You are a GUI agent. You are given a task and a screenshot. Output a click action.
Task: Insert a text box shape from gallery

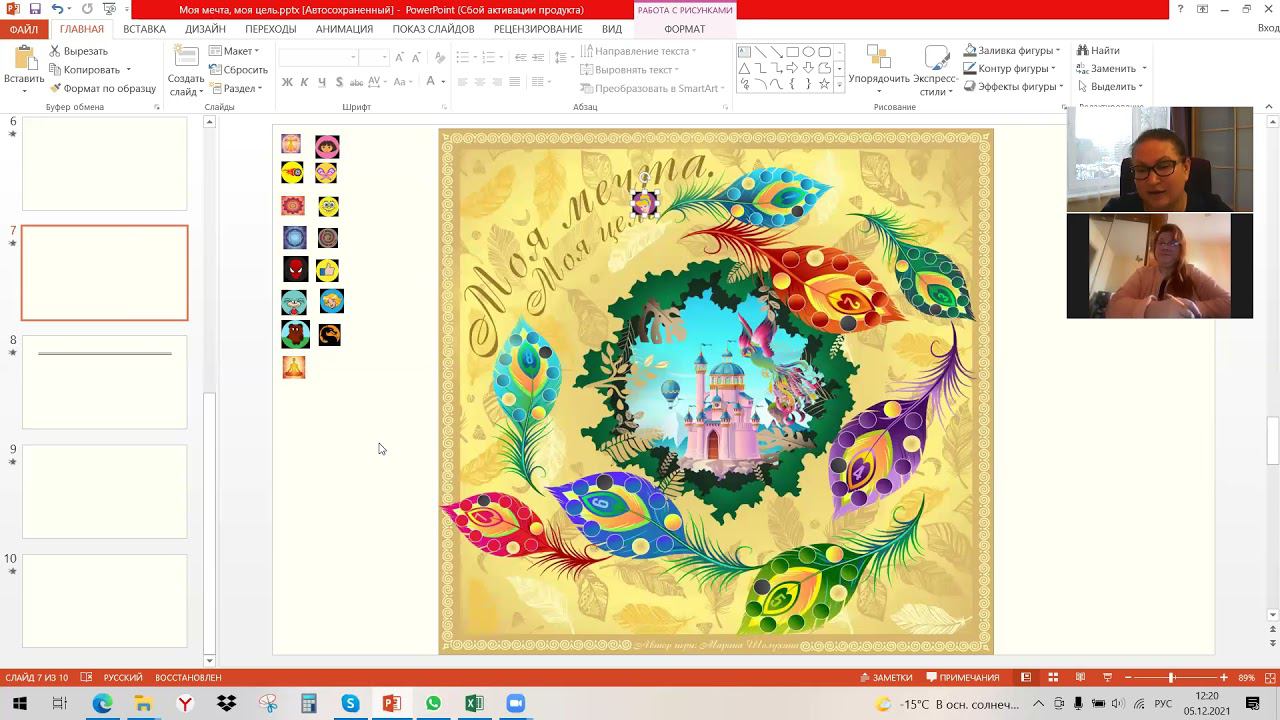[x=744, y=52]
